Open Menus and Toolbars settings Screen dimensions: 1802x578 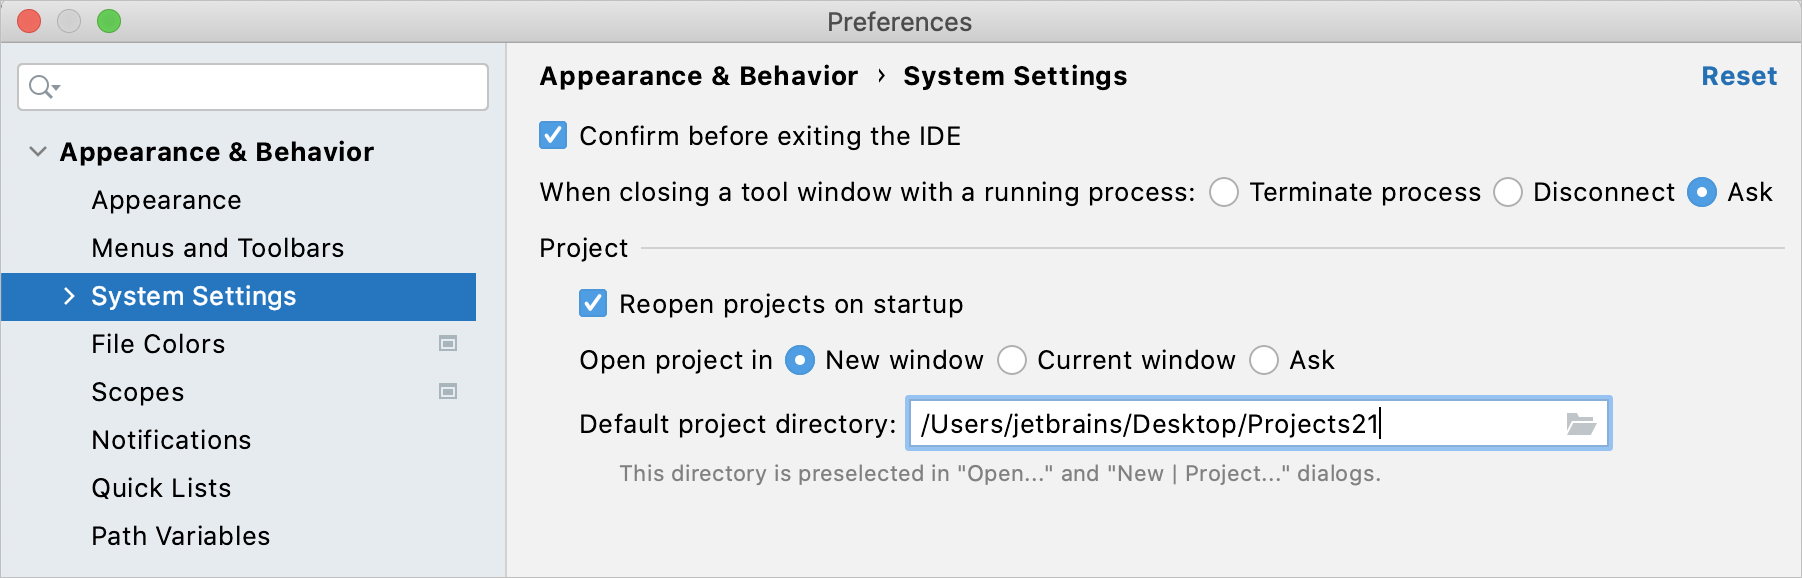(217, 248)
